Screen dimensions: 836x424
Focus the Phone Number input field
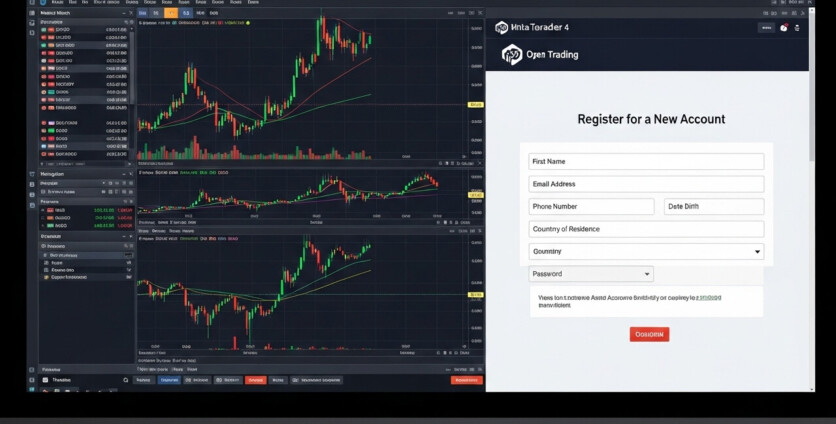point(591,206)
